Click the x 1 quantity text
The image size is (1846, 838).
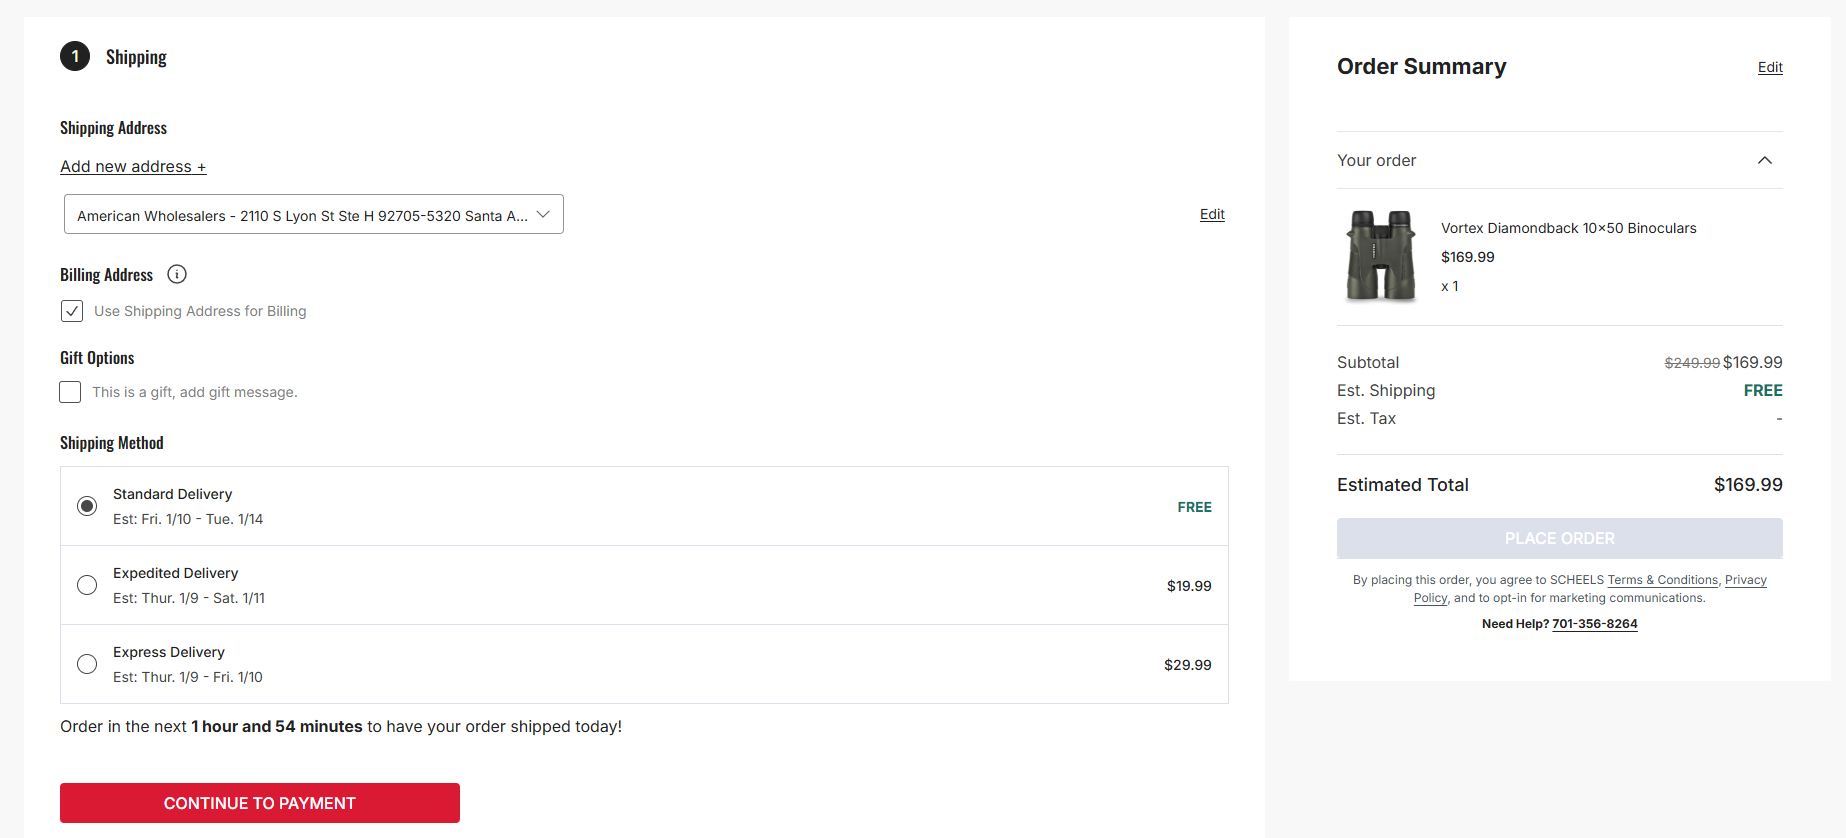(1450, 286)
